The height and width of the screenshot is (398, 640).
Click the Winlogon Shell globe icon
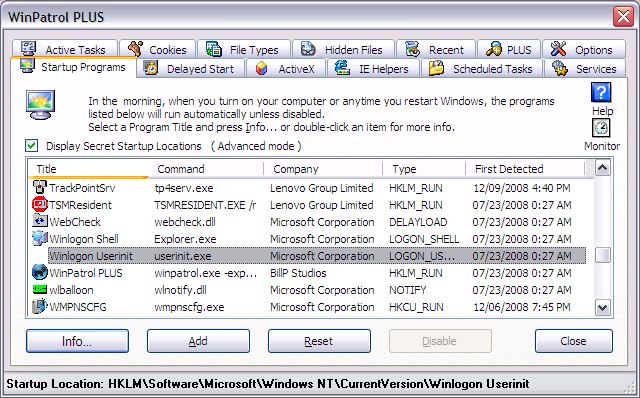coord(40,238)
